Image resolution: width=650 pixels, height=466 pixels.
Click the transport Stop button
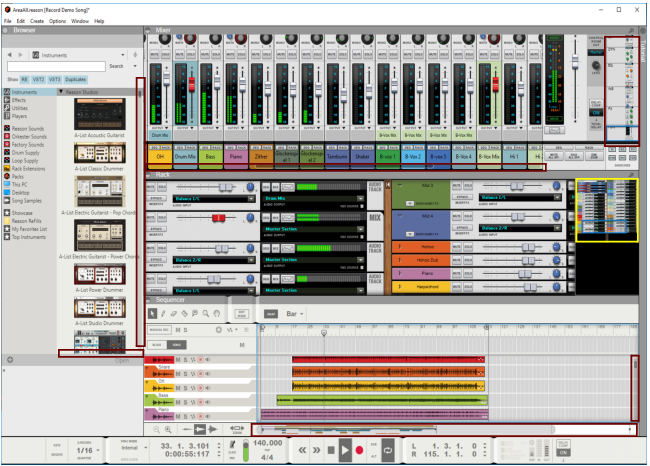coord(331,450)
